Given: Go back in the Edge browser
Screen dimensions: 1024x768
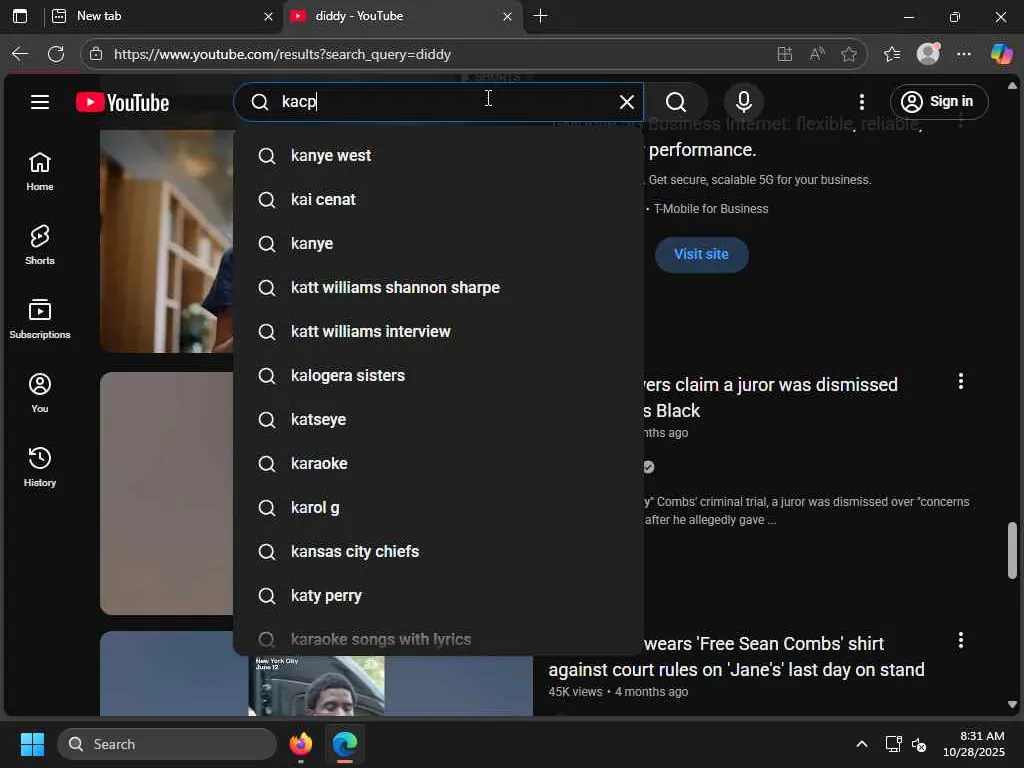Looking at the screenshot, I should 20,54.
